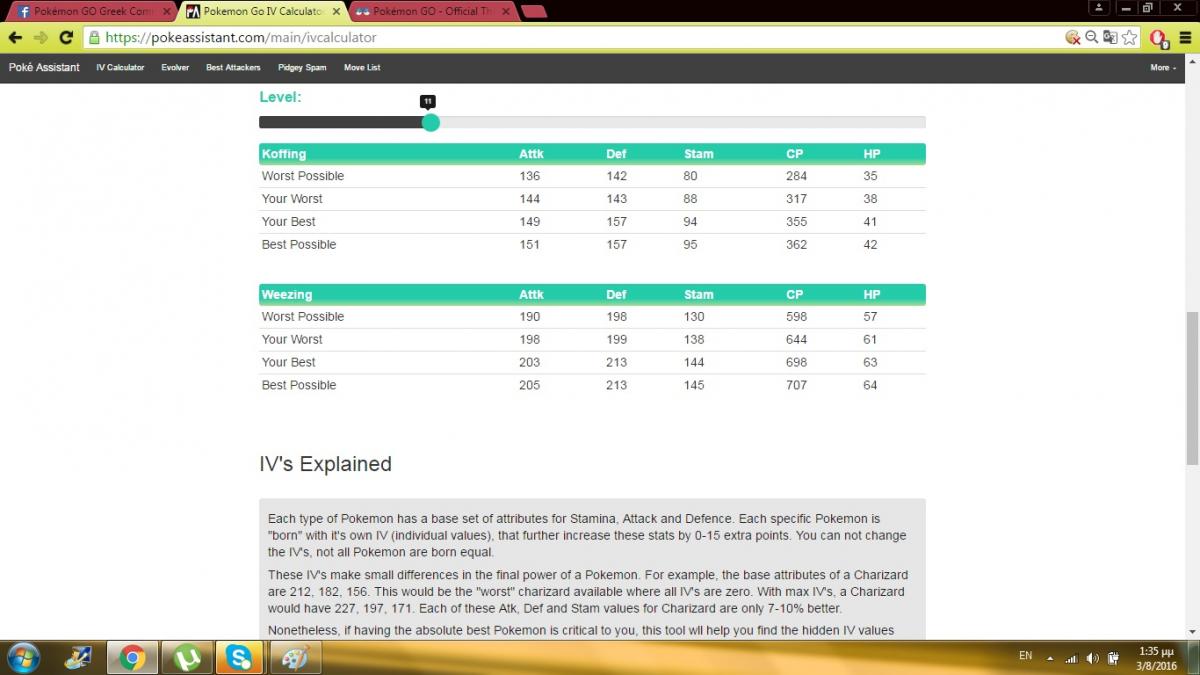The width and height of the screenshot is (1200, 675).
Task: Go to Poké Assistant home link
Action: click(44, 68)
